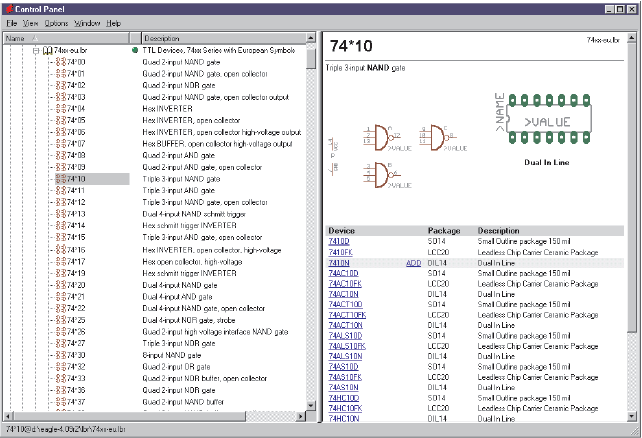Open the 74HC10D device link
642x438 pixels.
pos(344,398)
